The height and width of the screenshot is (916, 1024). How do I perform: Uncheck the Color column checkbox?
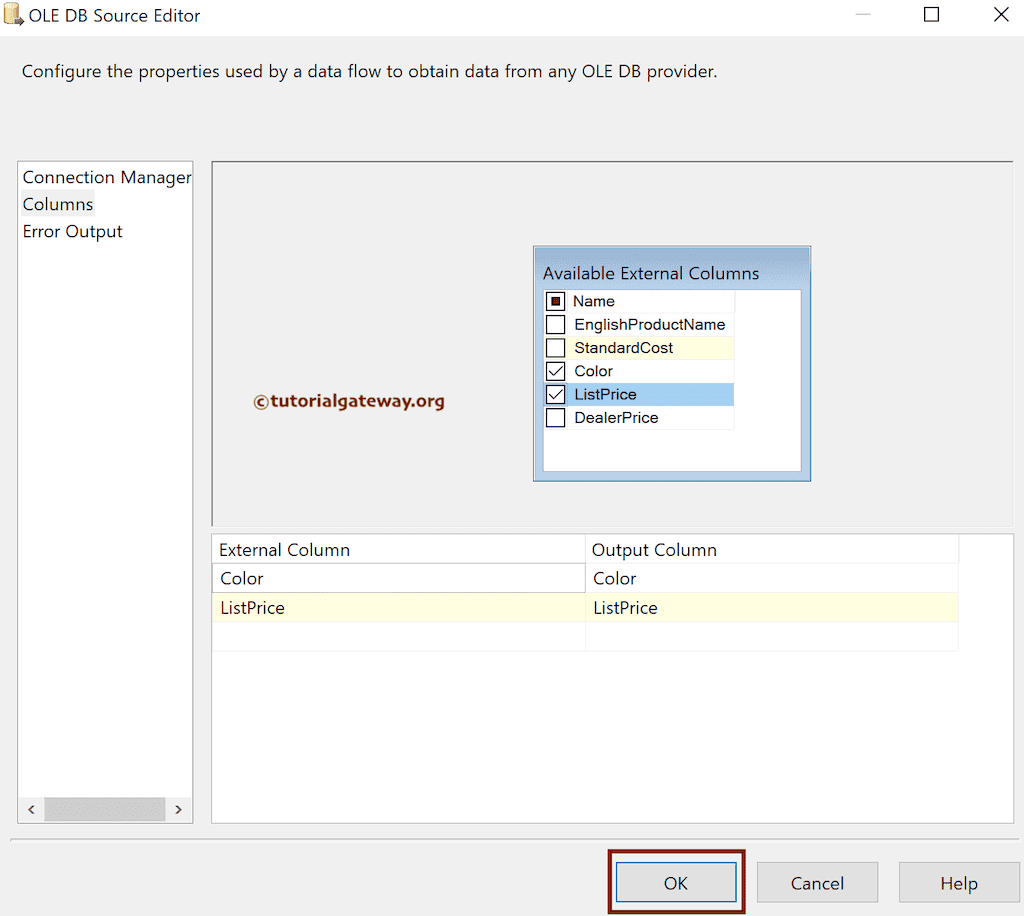click(555, 370)
